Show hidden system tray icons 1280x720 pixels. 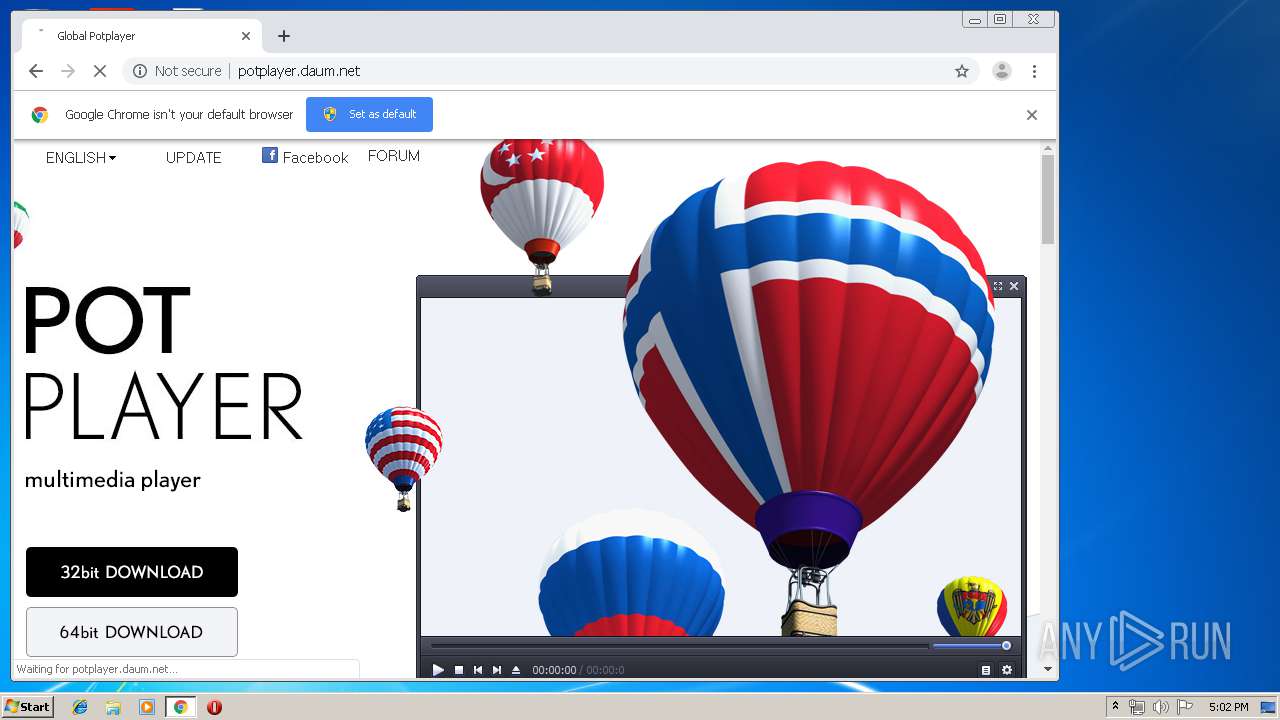[x=1115, y=707]
